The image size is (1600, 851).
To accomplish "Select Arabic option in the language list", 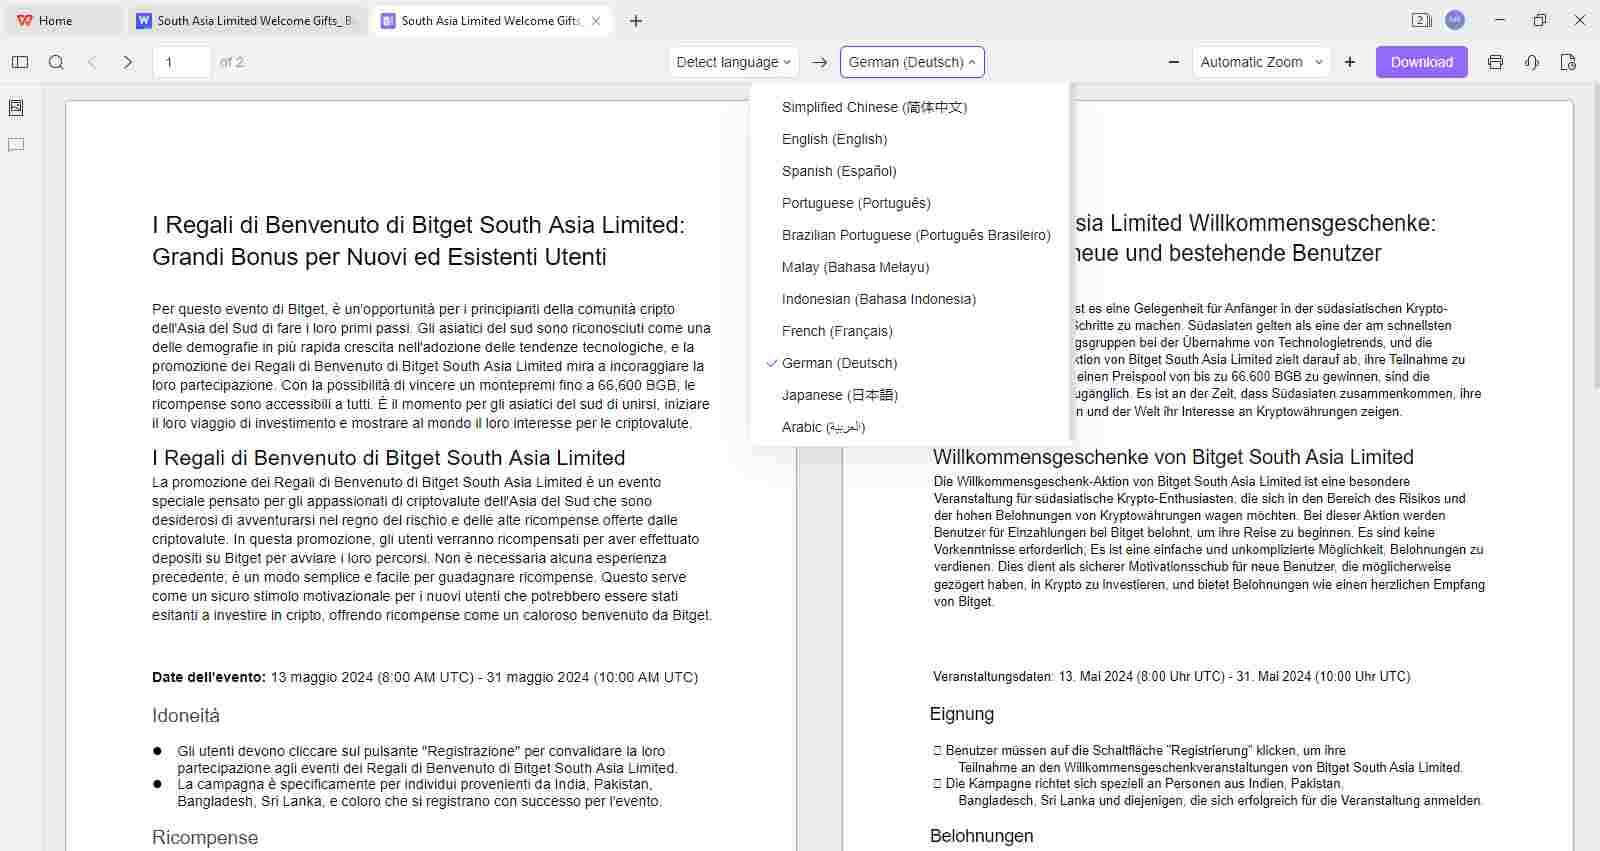I will (x=910, y=427).
